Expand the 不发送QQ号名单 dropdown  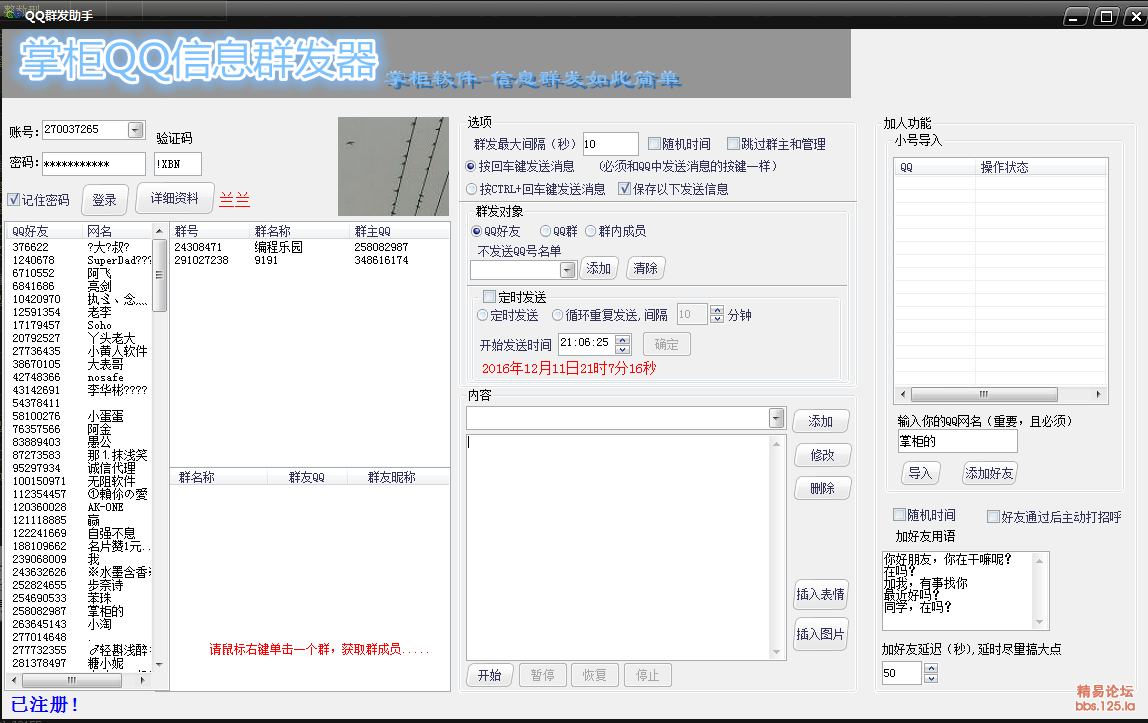(x=568, y=270)
